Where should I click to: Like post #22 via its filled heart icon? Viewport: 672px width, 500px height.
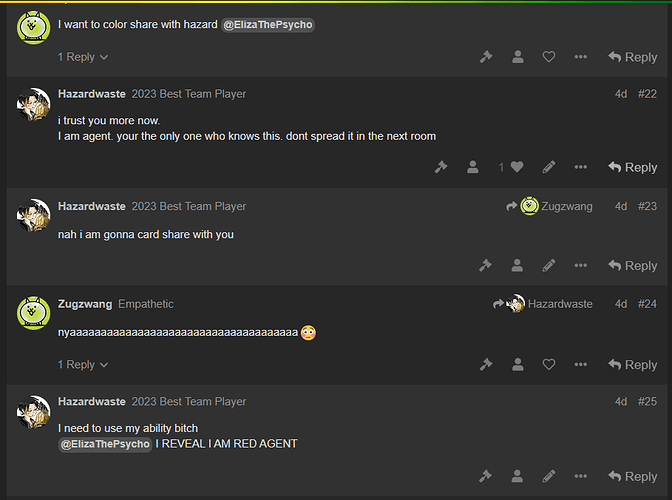tap(517, 167)
